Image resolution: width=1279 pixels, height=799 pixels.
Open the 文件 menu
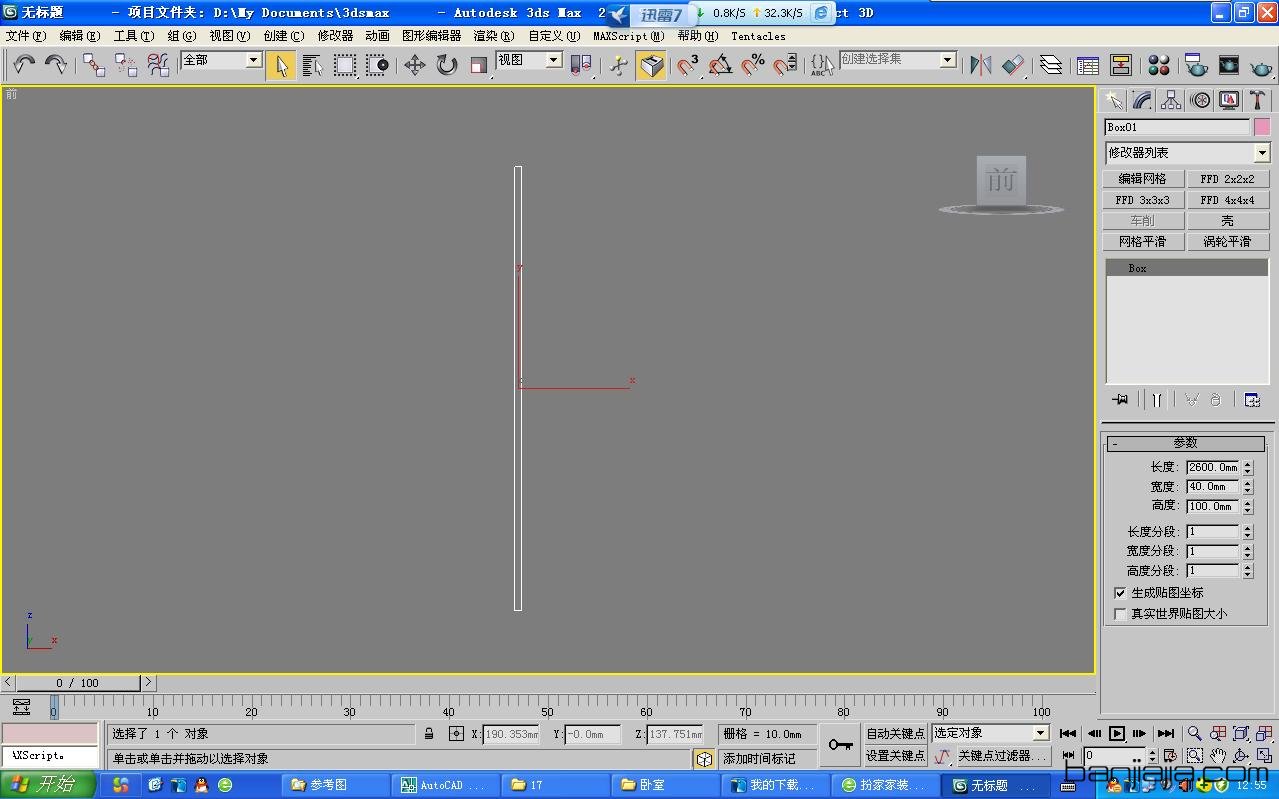pos(25,36)
